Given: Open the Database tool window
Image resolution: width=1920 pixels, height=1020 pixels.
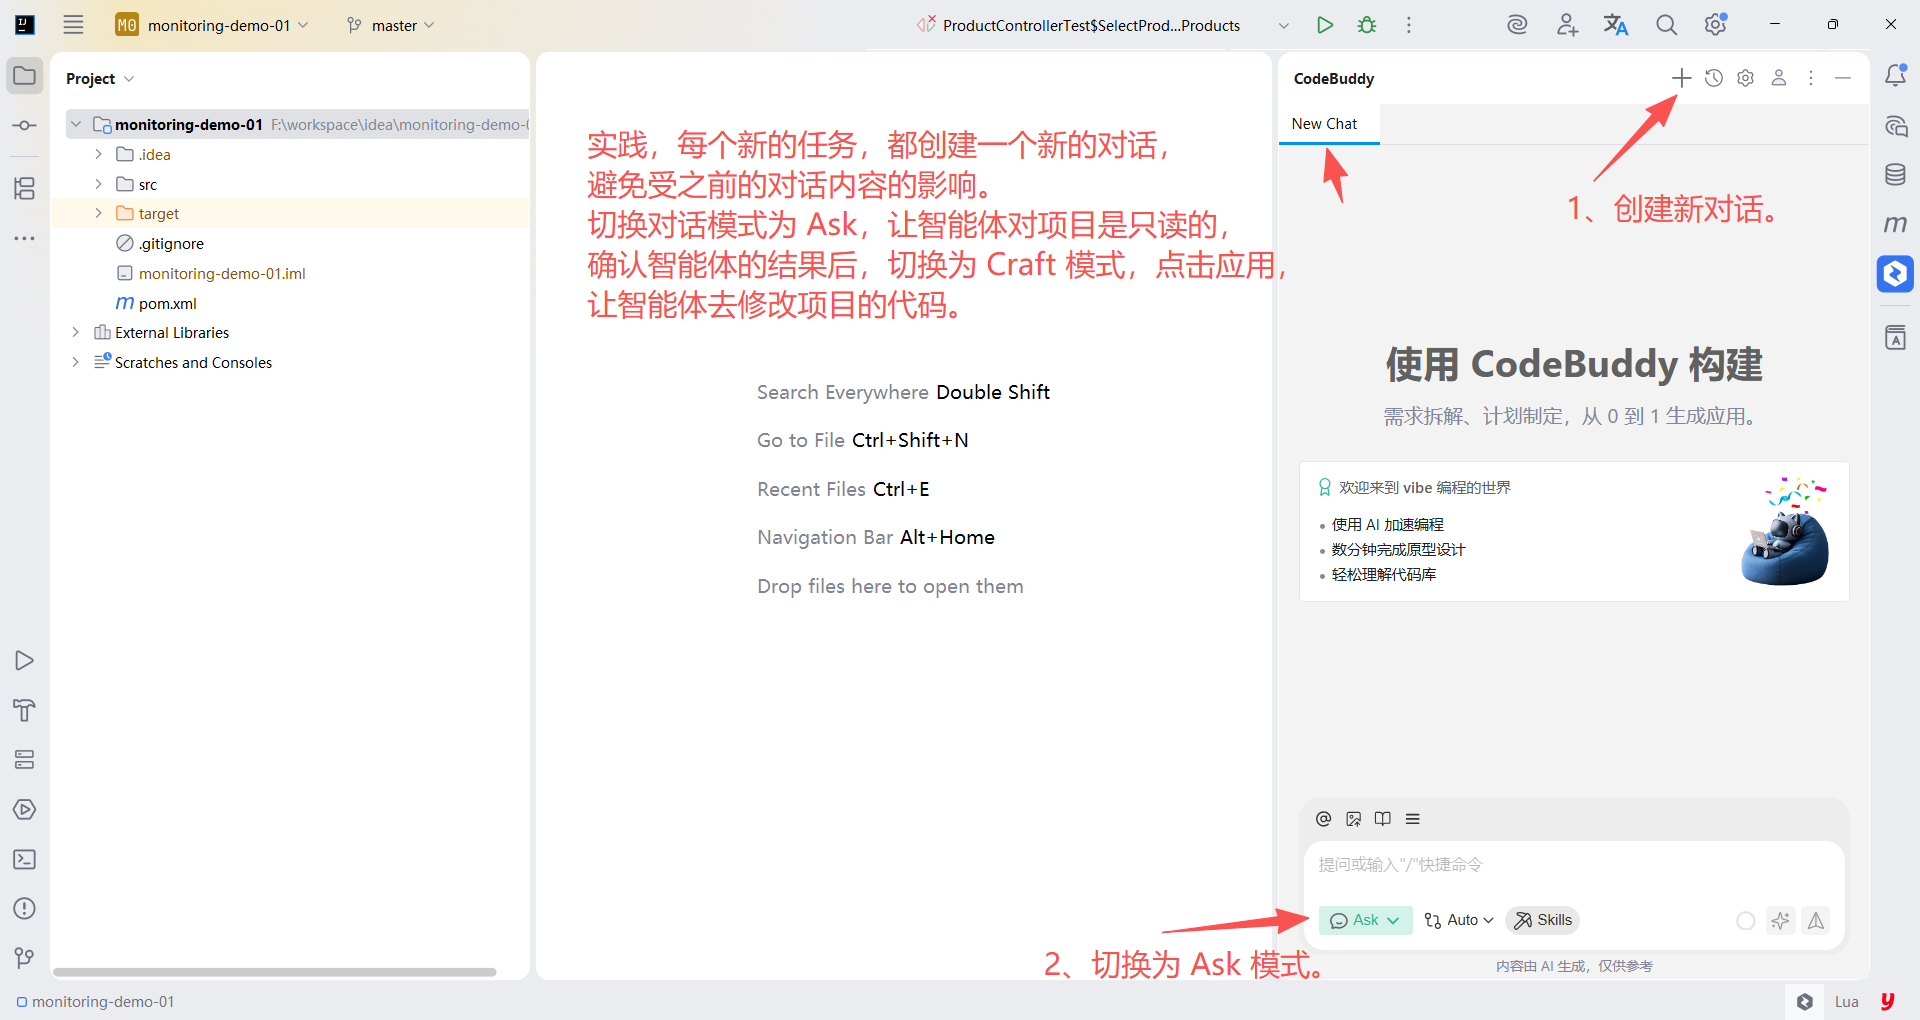Looking at the screenshot, I should click(1895, 175).
